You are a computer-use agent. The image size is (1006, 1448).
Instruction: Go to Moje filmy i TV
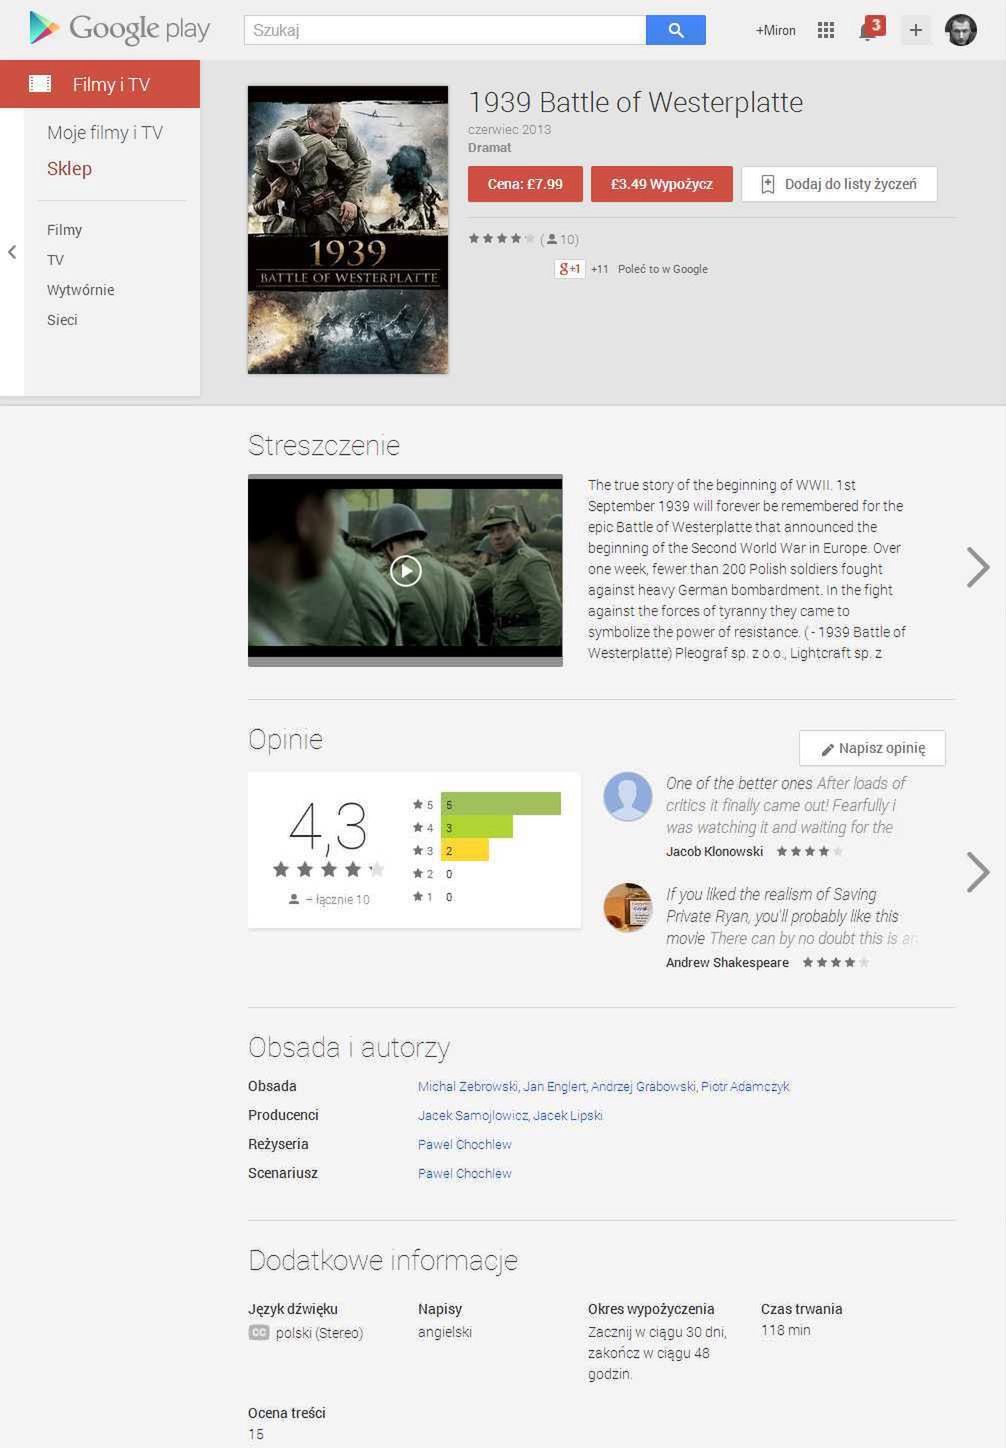click(x=105, y=133)
